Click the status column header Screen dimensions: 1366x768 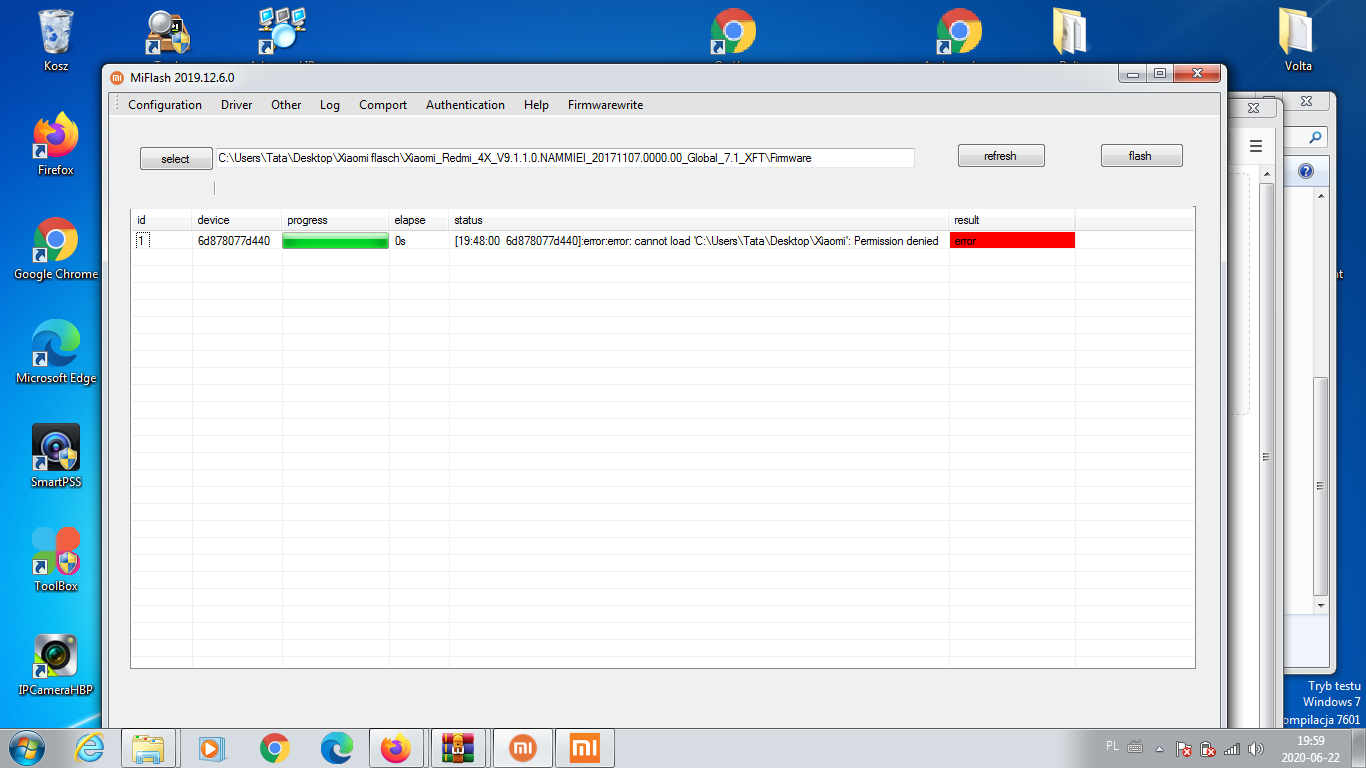click(699, 220)
